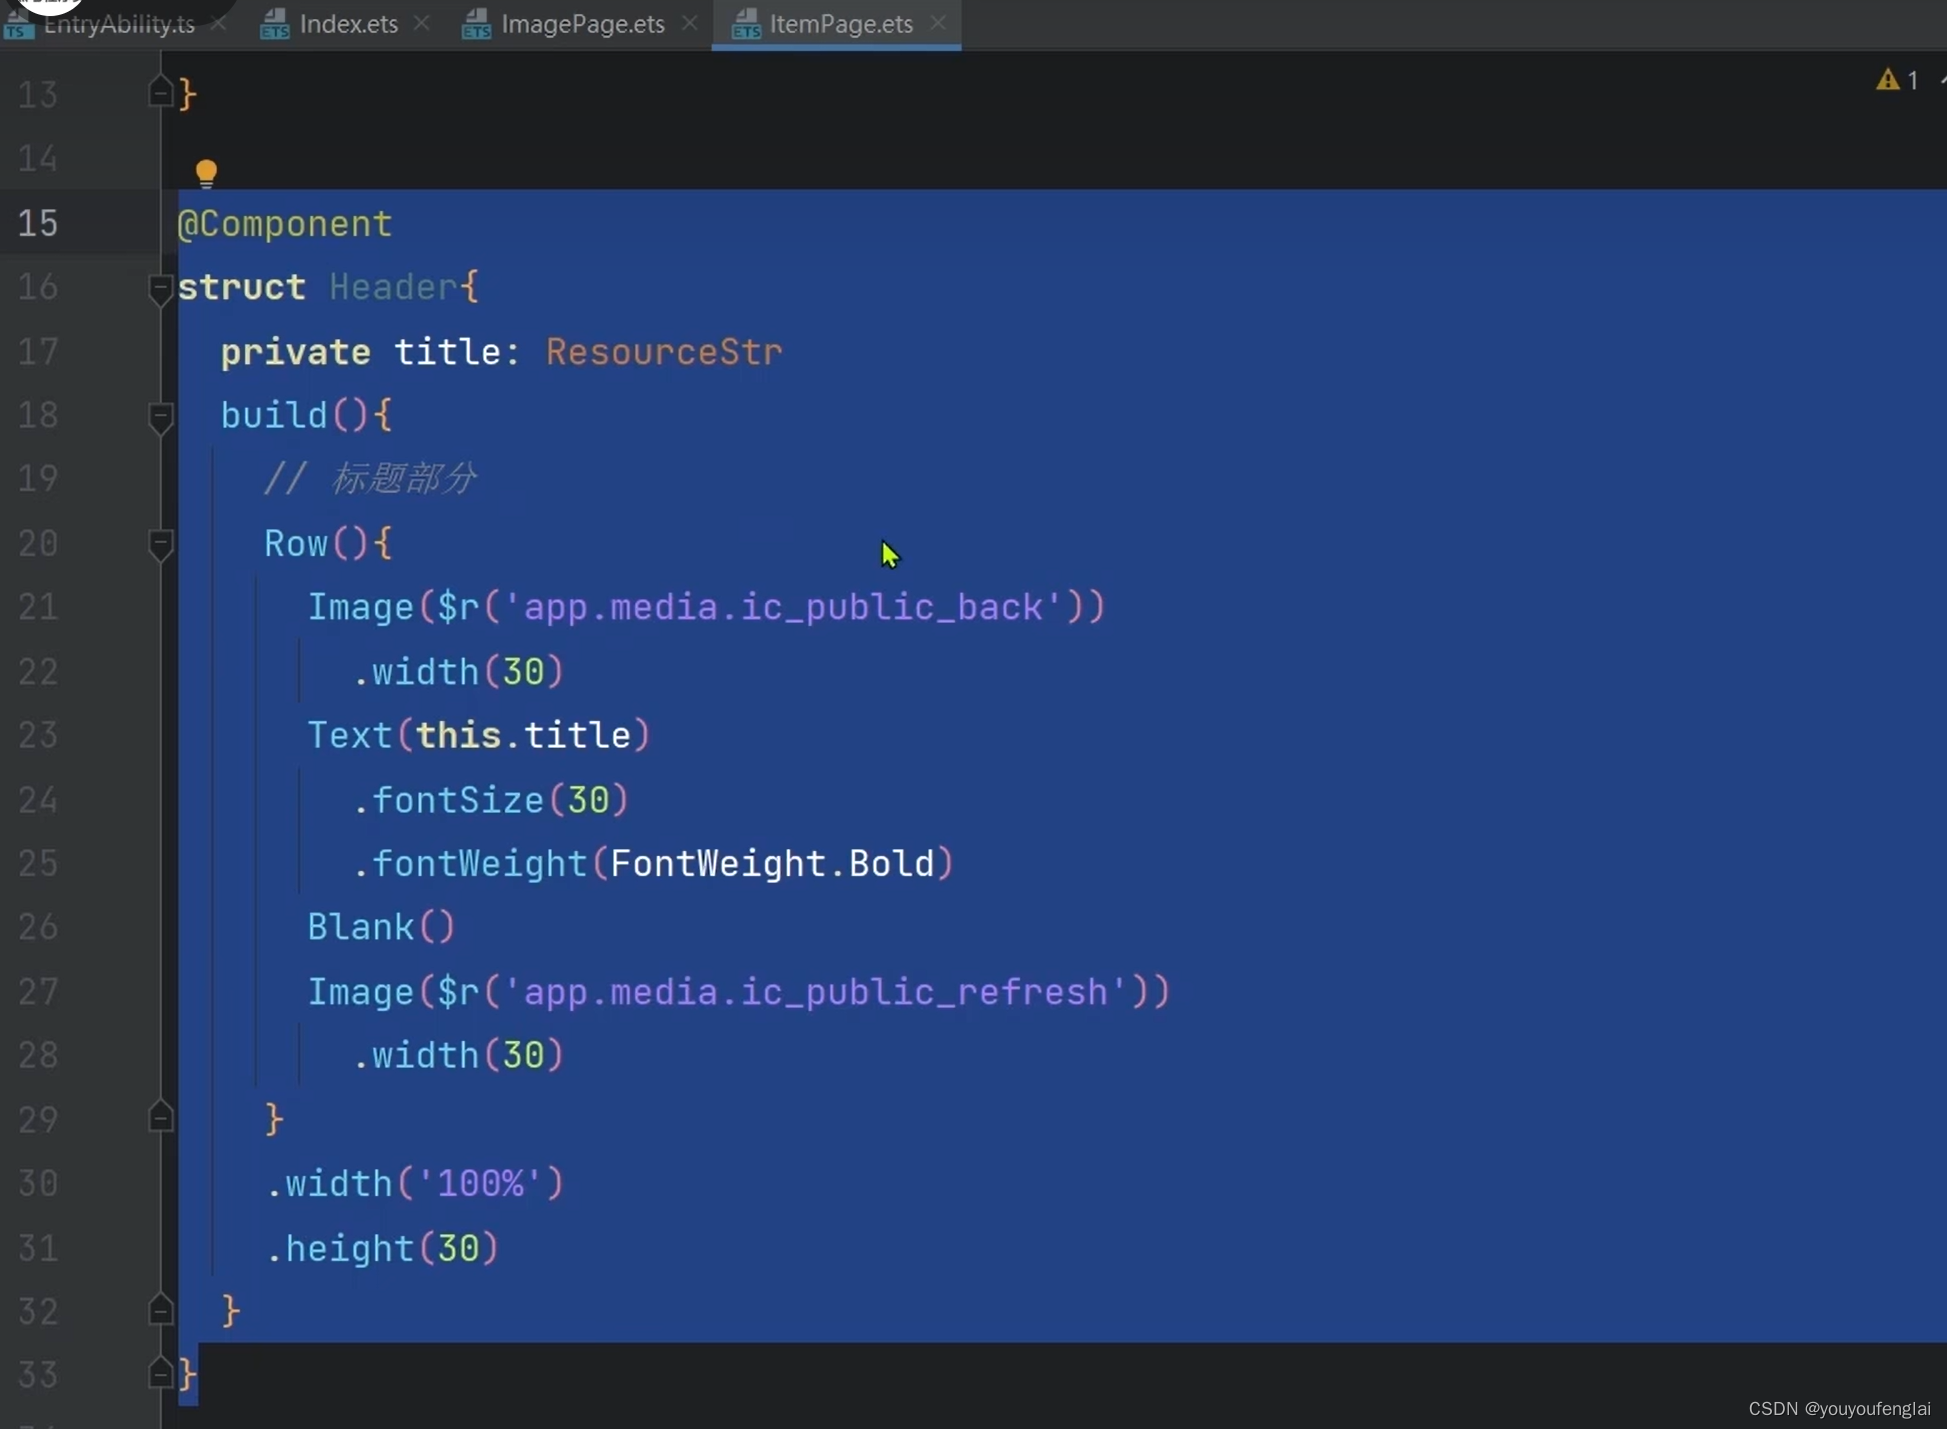Click the fold end marker on line 29
This screenshot has height=1429, width=1947.
click(160, 1117)
